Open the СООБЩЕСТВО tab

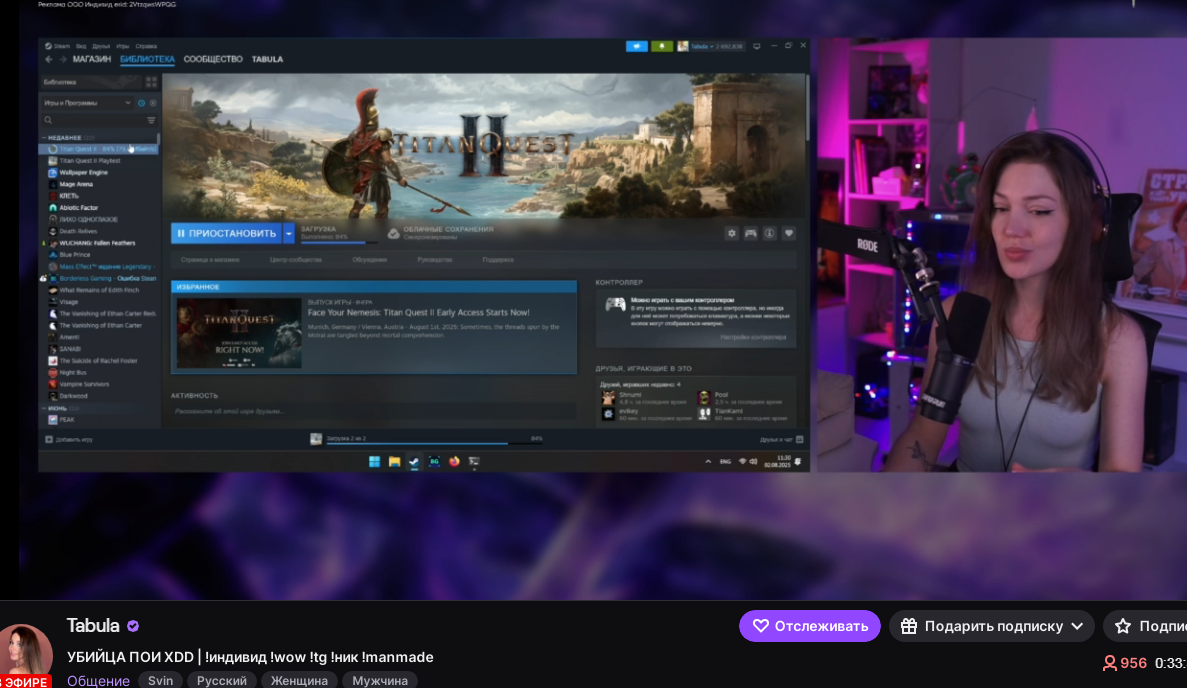pyautogui.click(x=213, y=59)
